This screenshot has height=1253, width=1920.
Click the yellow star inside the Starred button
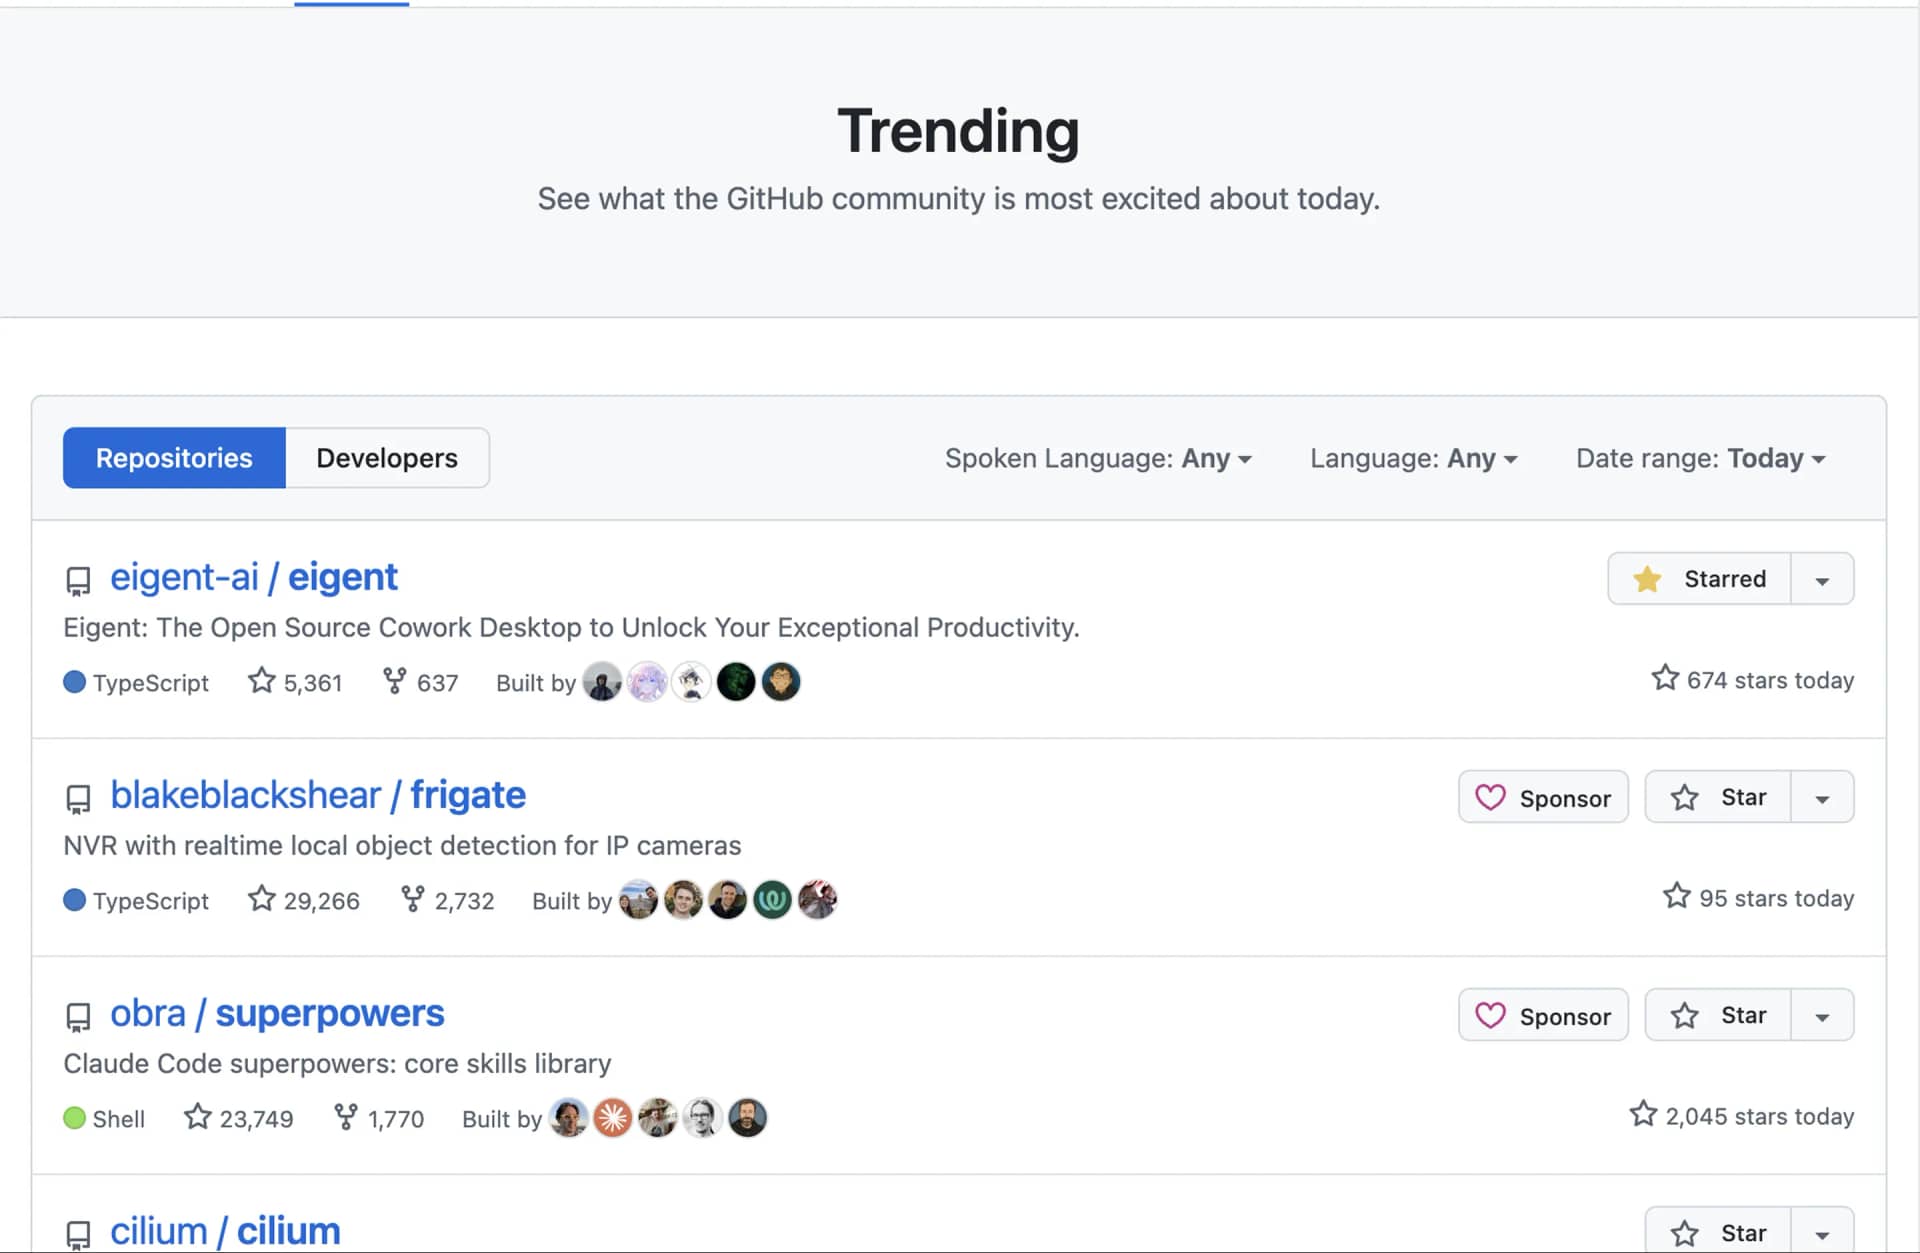pos(1648,578)
